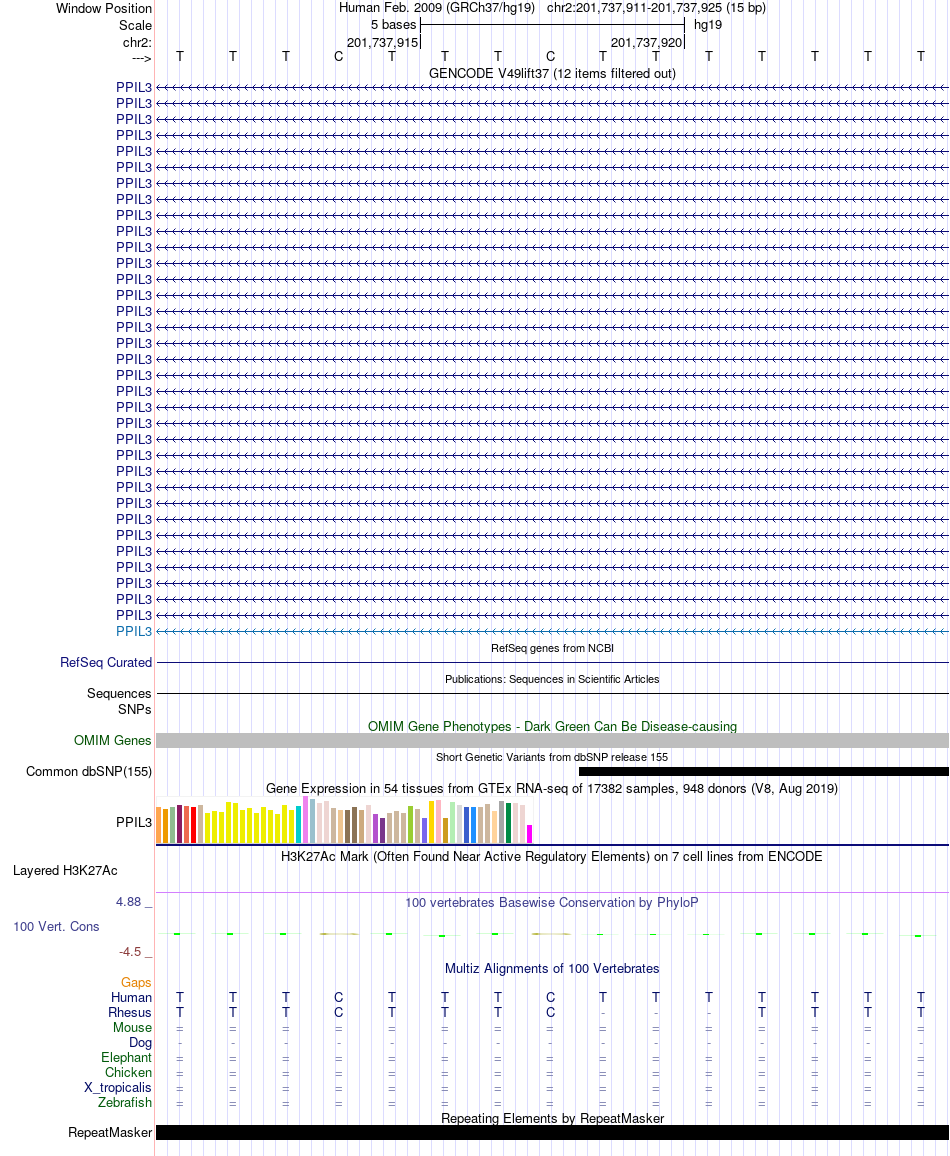Viewport: 950px width, 1156px height.
Task: Click the '5 bases' scale bar text
Action: [394, 25]
